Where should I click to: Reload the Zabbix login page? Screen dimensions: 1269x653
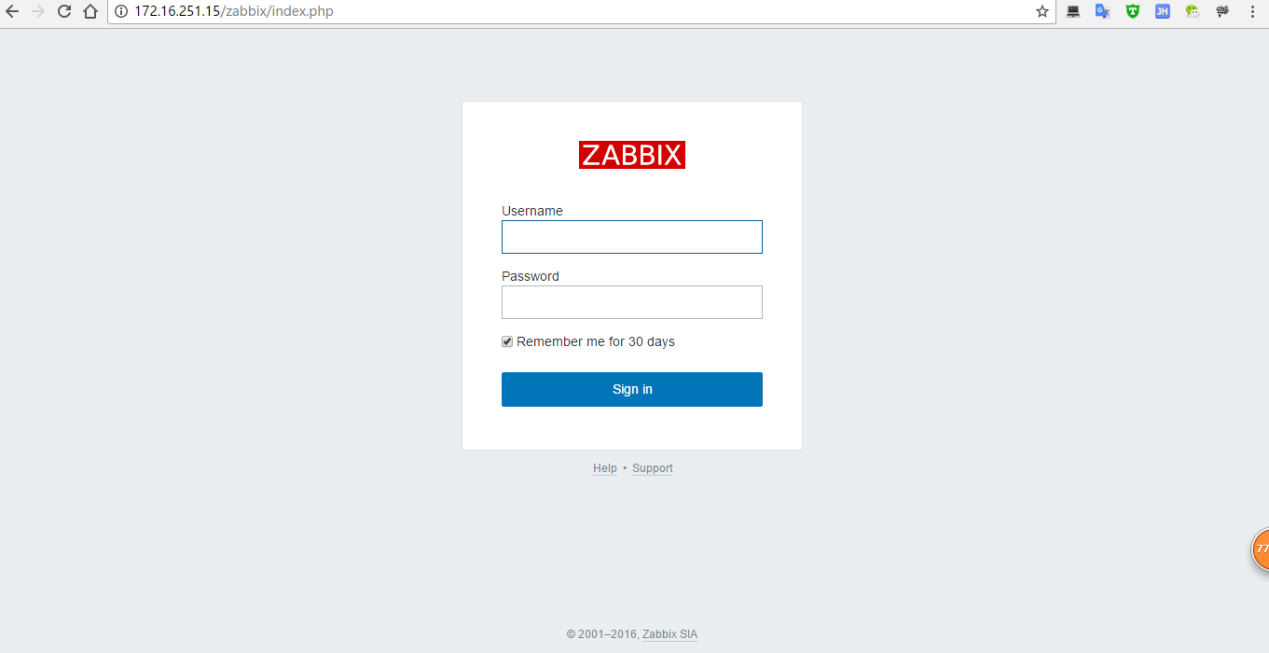pos(65,12)
